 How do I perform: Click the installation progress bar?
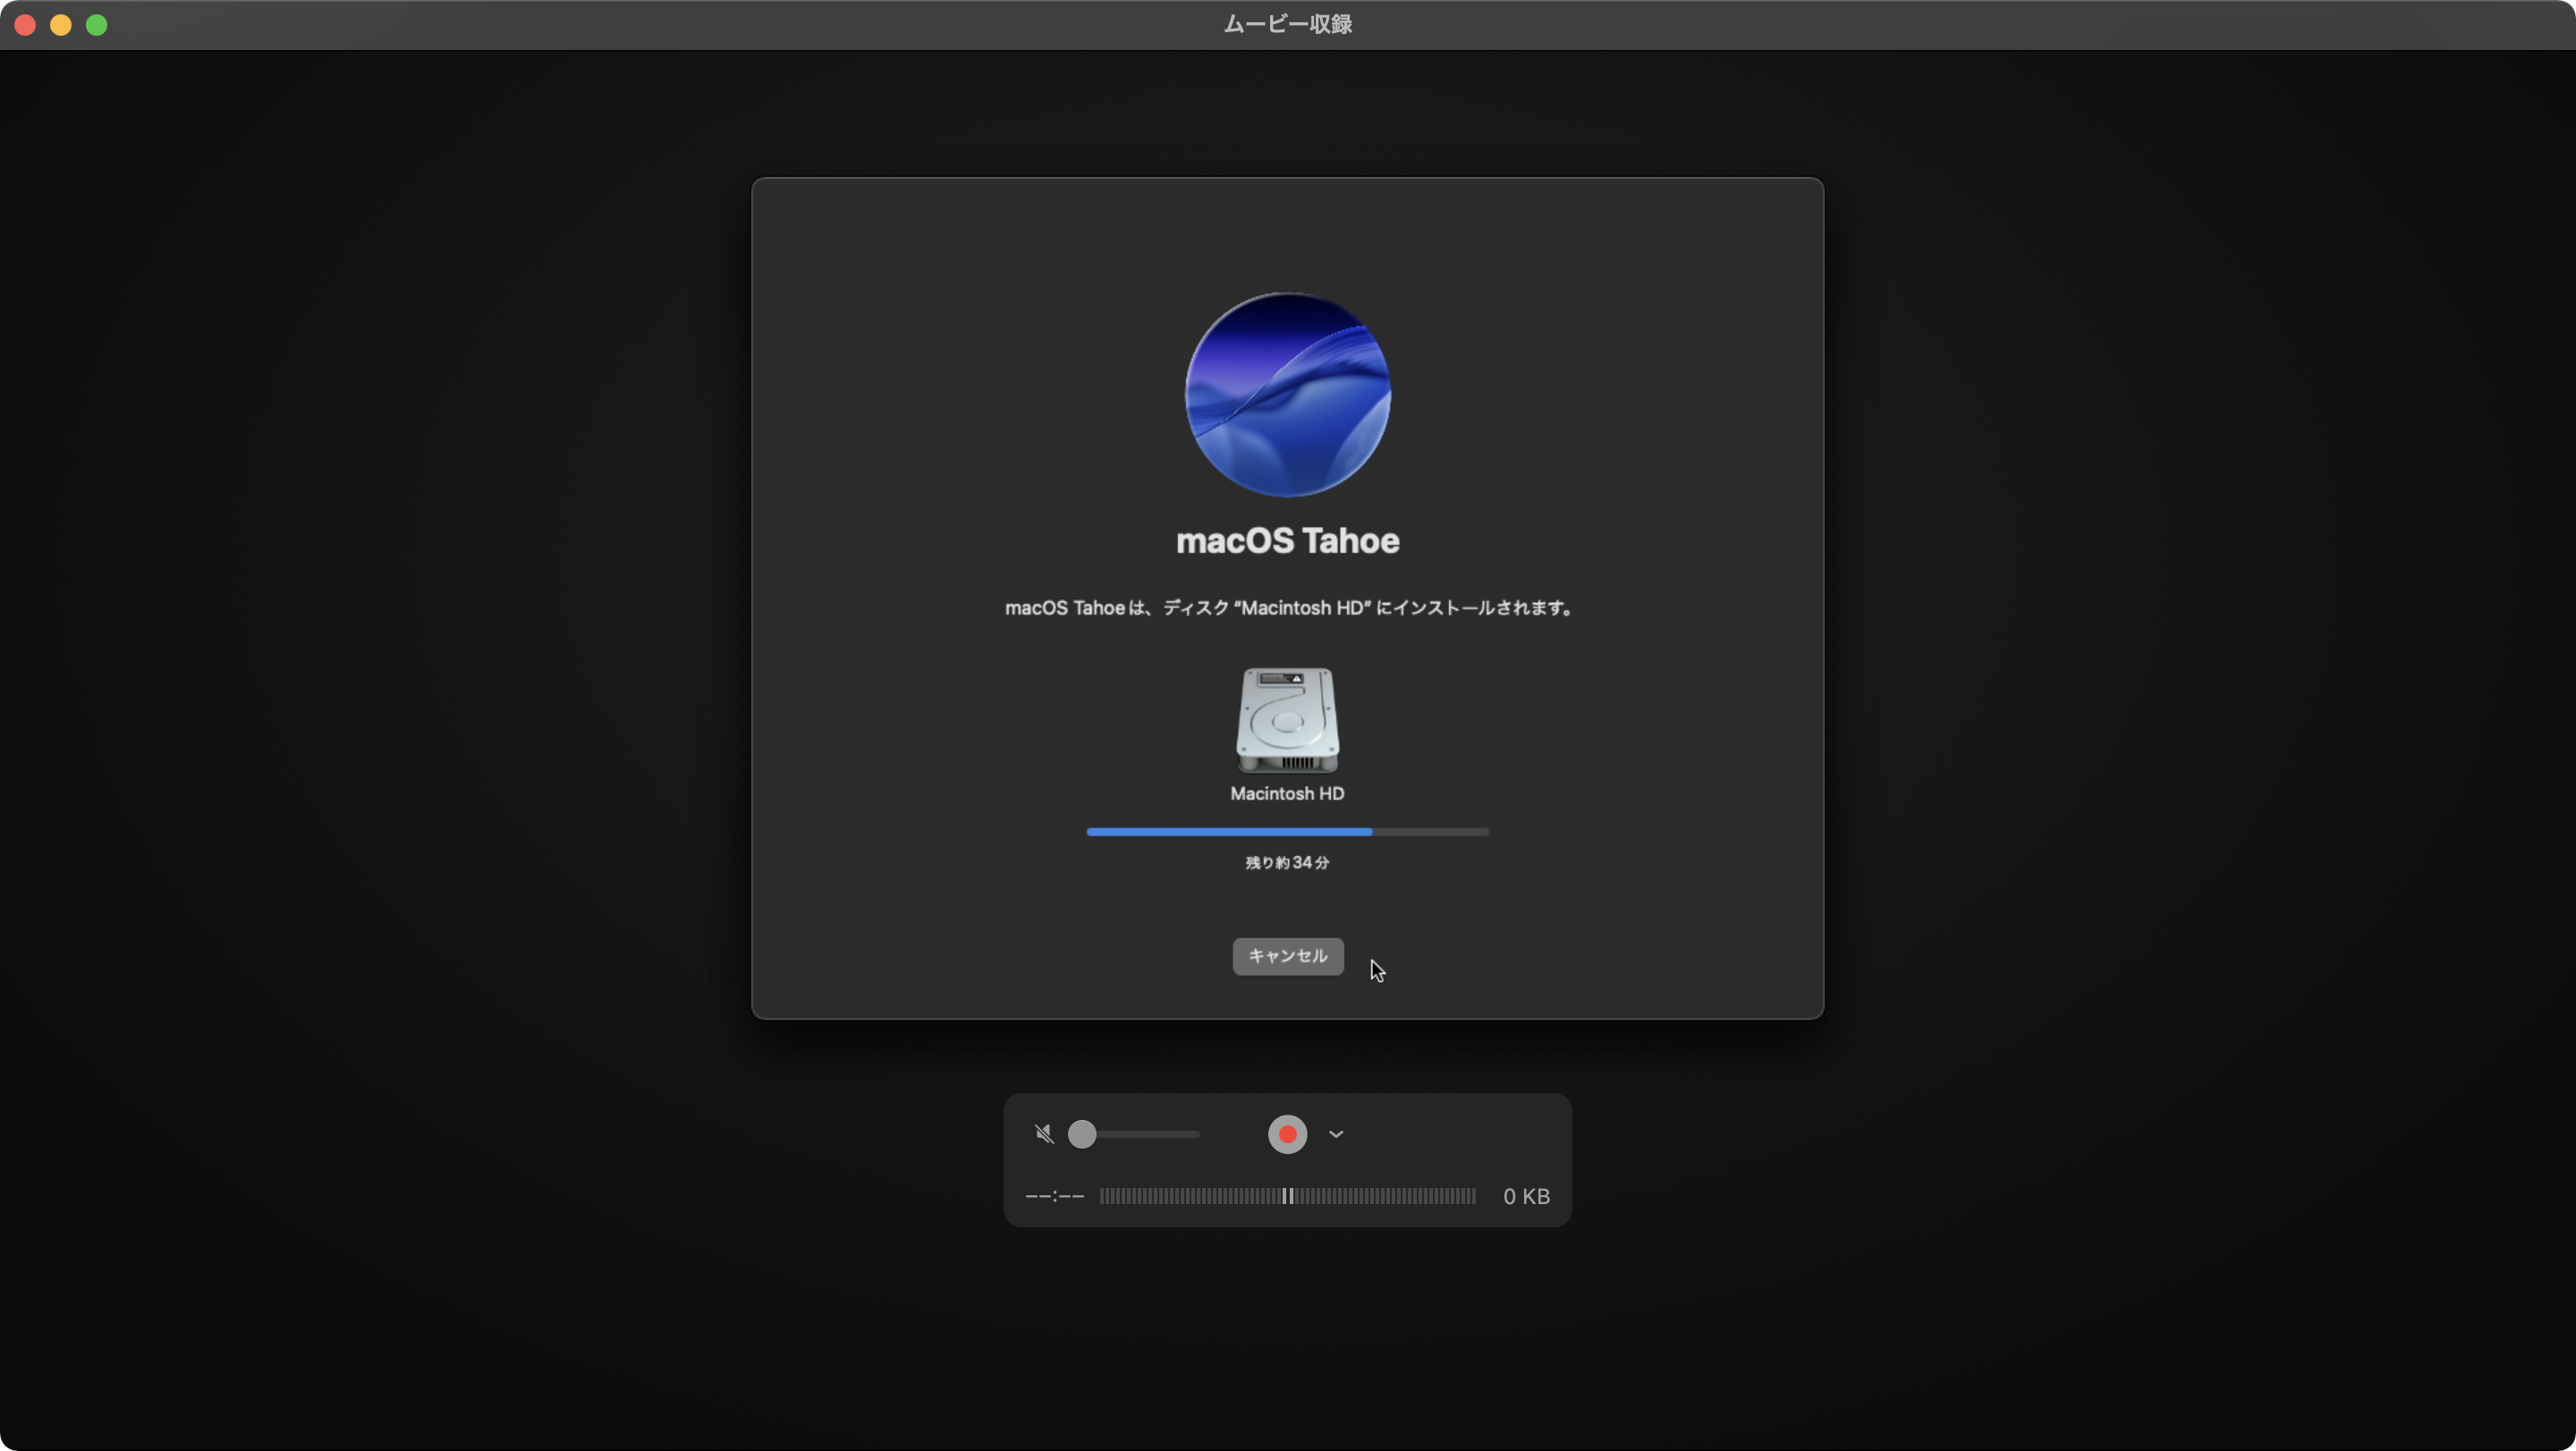pos(1287,832)
